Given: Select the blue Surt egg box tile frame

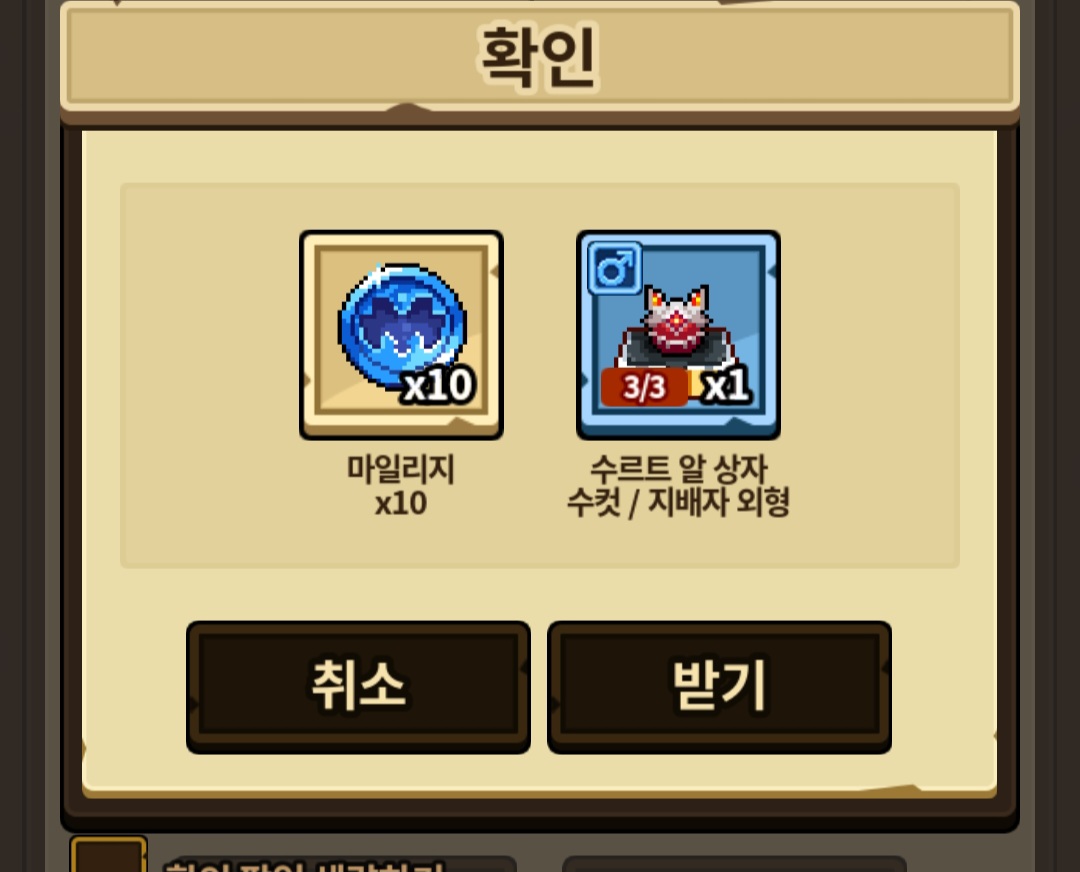Looking at the screenshot, I should (678, 335).
